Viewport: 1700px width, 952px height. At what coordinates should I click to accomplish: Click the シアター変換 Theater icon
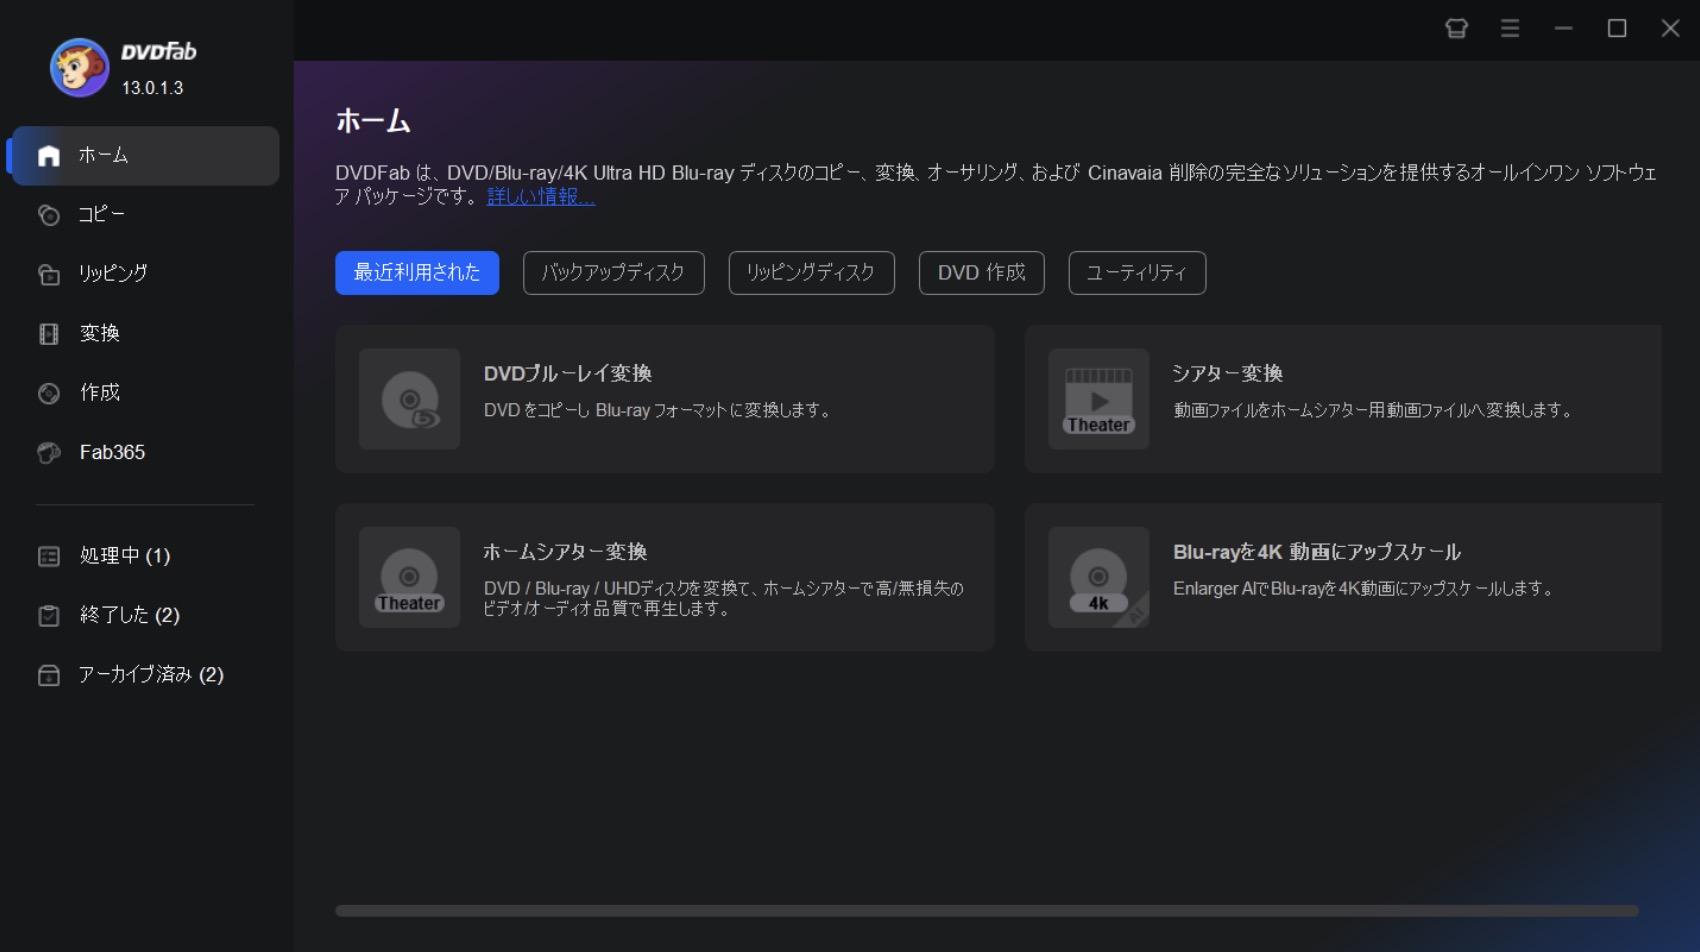point(1099,399)
